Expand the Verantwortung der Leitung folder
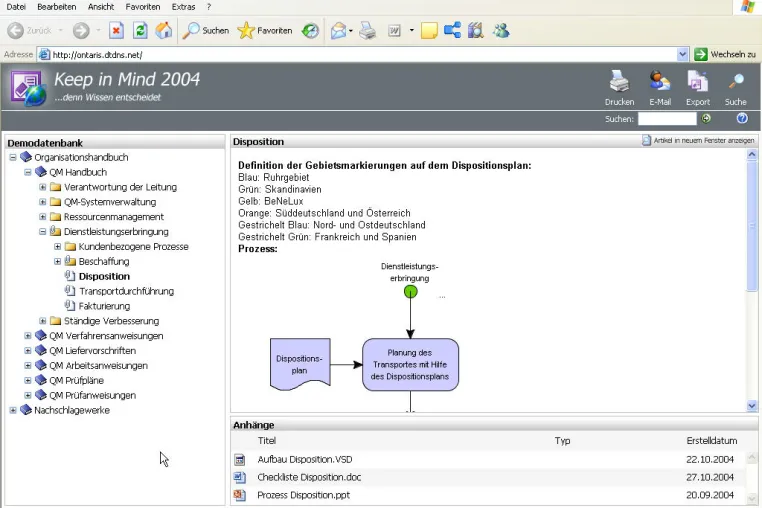Viewport: 762px width, 508px height. click(43, 187)
